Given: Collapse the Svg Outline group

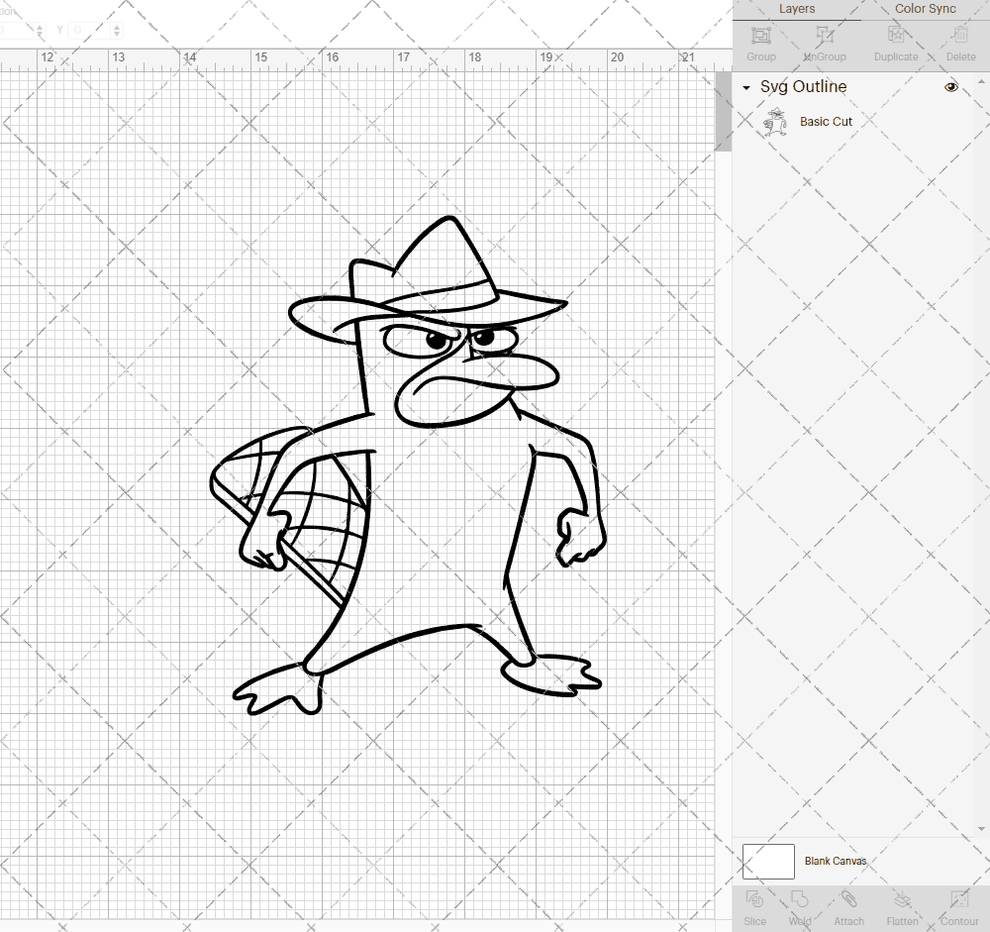Looking at the screenshot, I should (x=744, y=87).
